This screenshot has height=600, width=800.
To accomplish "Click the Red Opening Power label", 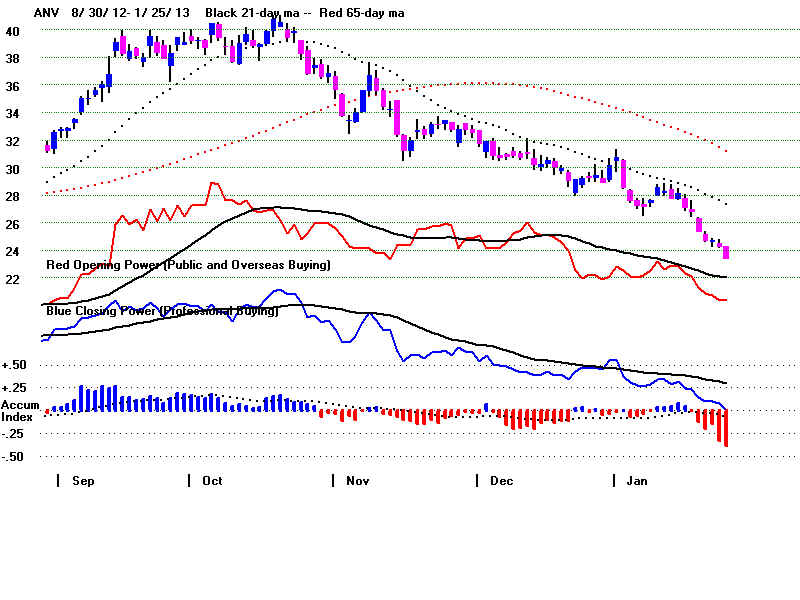I will [x=188, y=265].
